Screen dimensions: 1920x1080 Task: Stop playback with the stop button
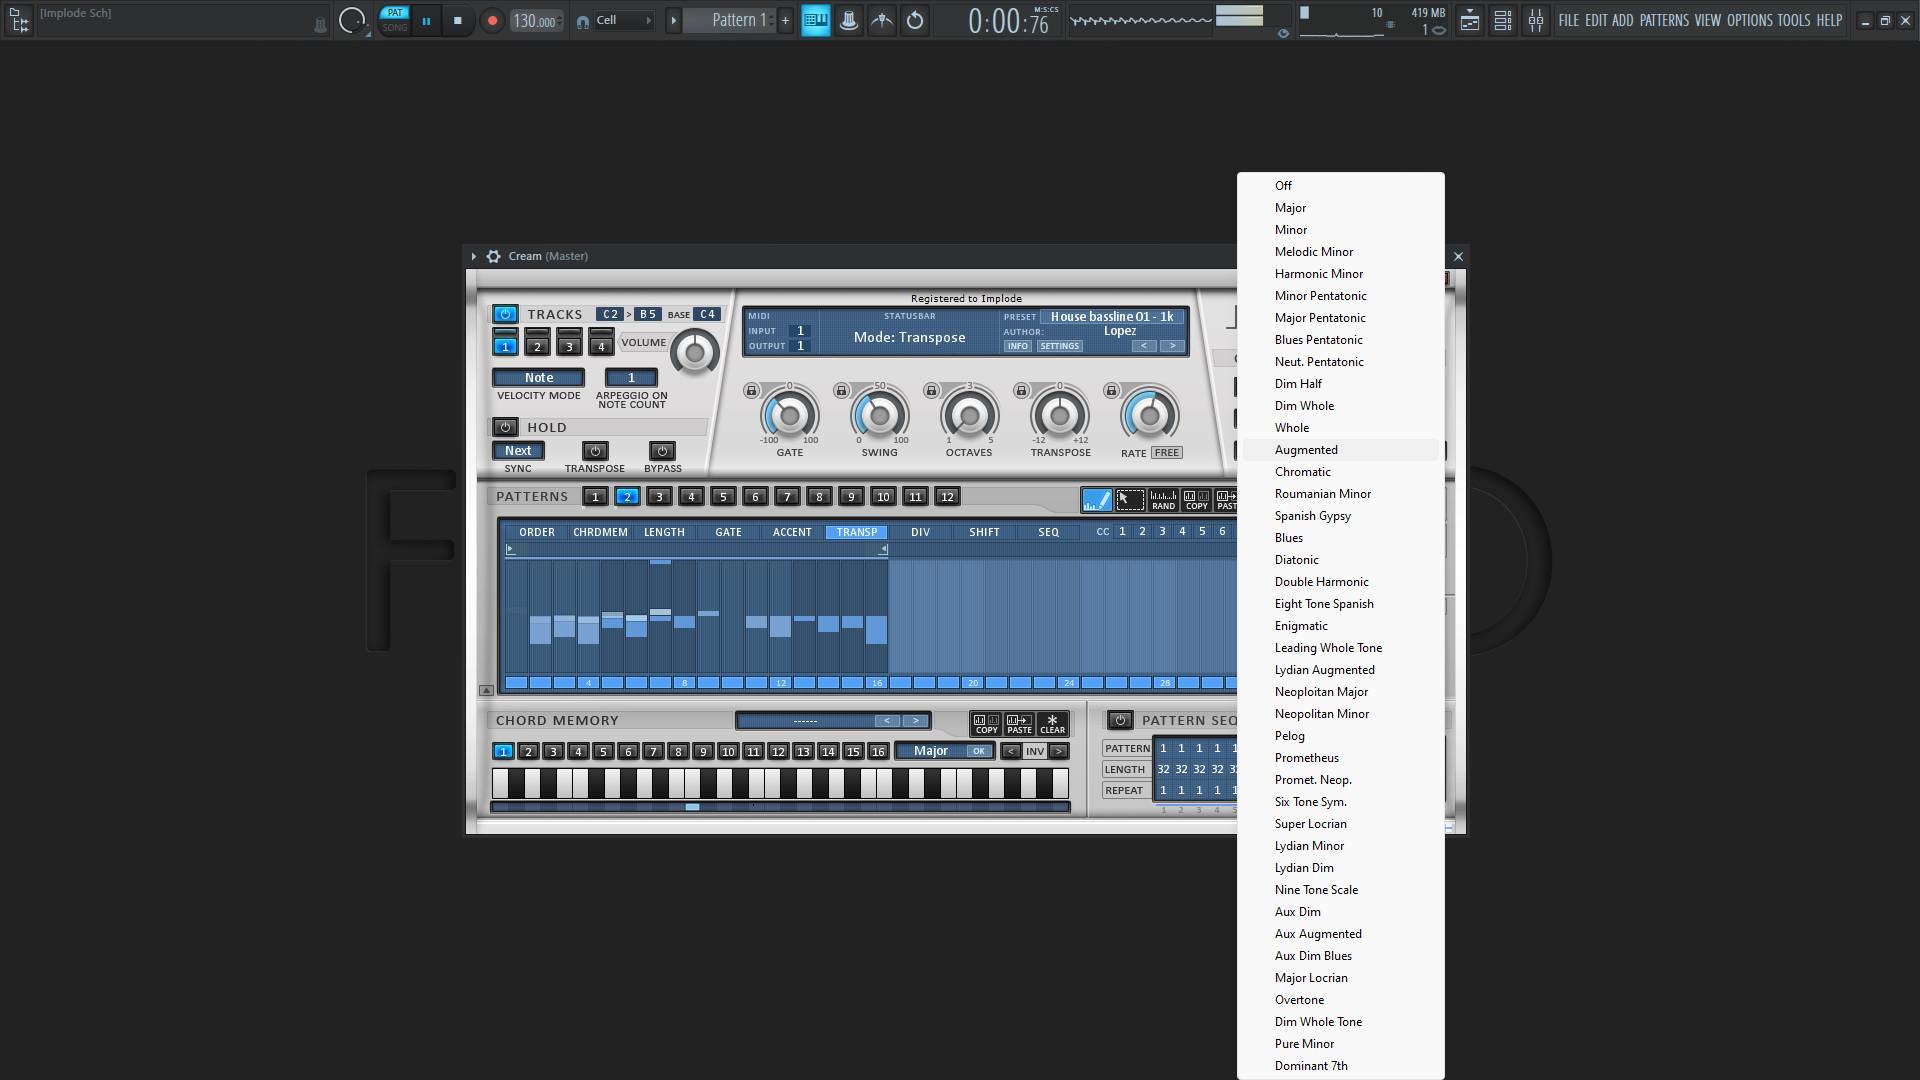[x=458, y=20]
